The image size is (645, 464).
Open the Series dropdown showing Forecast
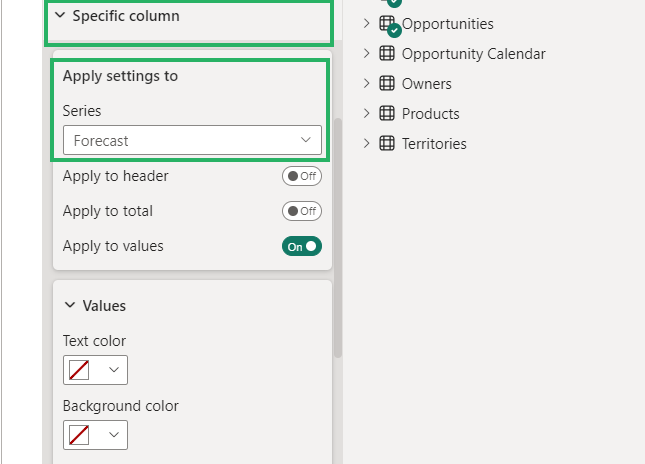point(192,141)
